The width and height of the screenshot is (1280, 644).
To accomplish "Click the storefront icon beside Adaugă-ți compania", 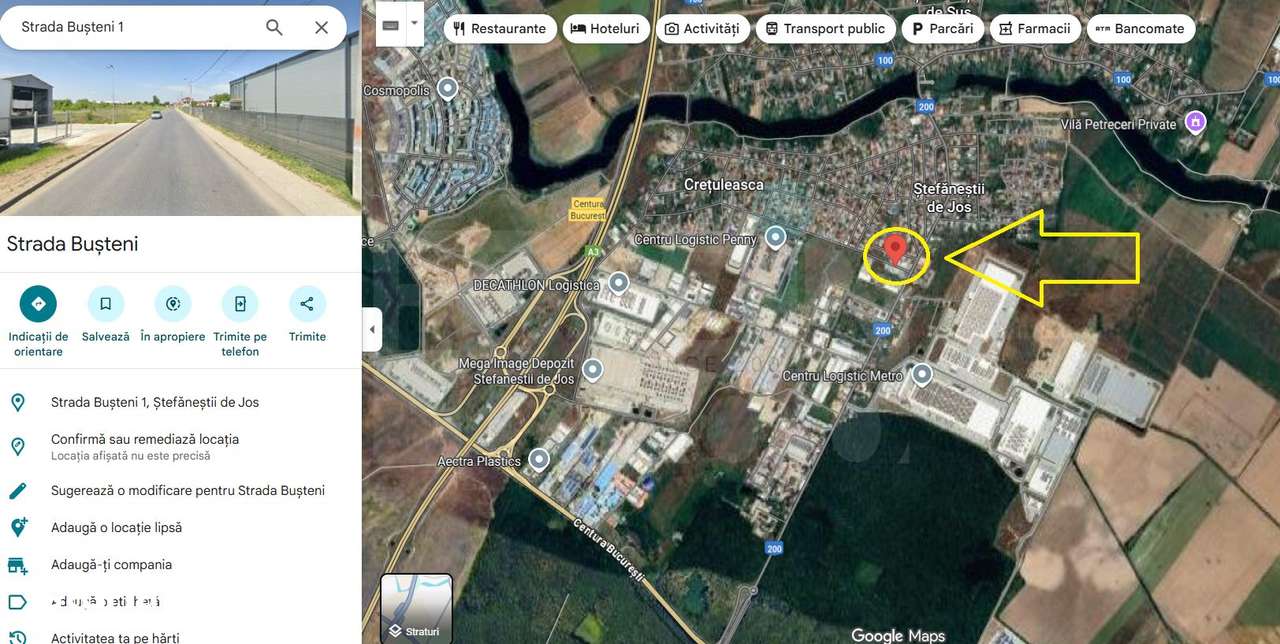I will (x=17, y=565).
